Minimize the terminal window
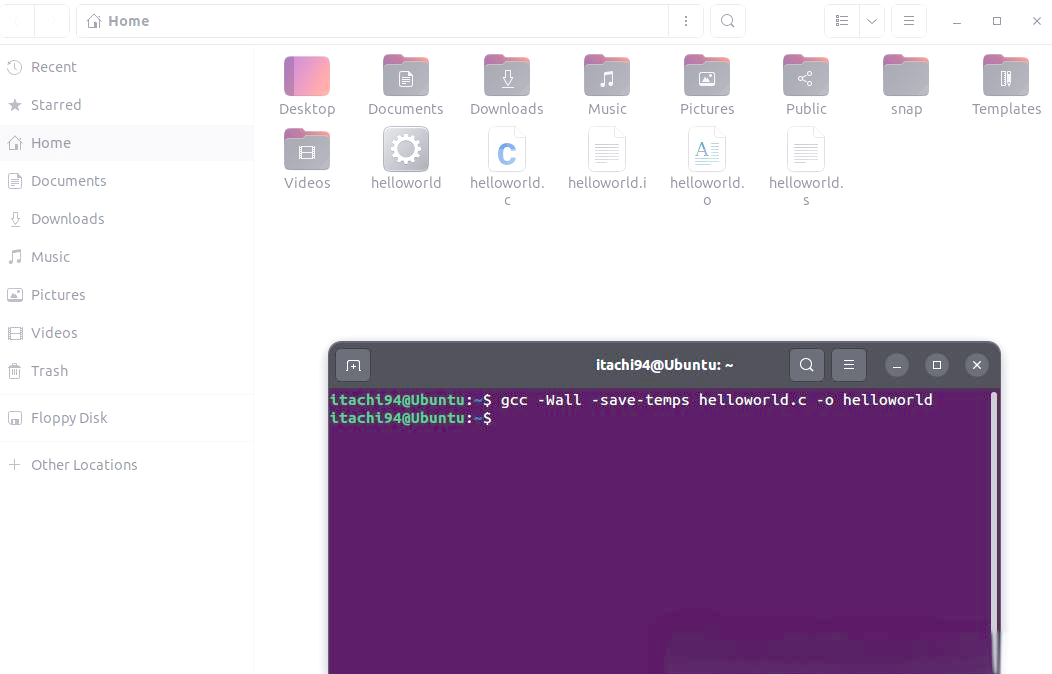The width and height of the screenshot is (1052, 674). [896, 366]
